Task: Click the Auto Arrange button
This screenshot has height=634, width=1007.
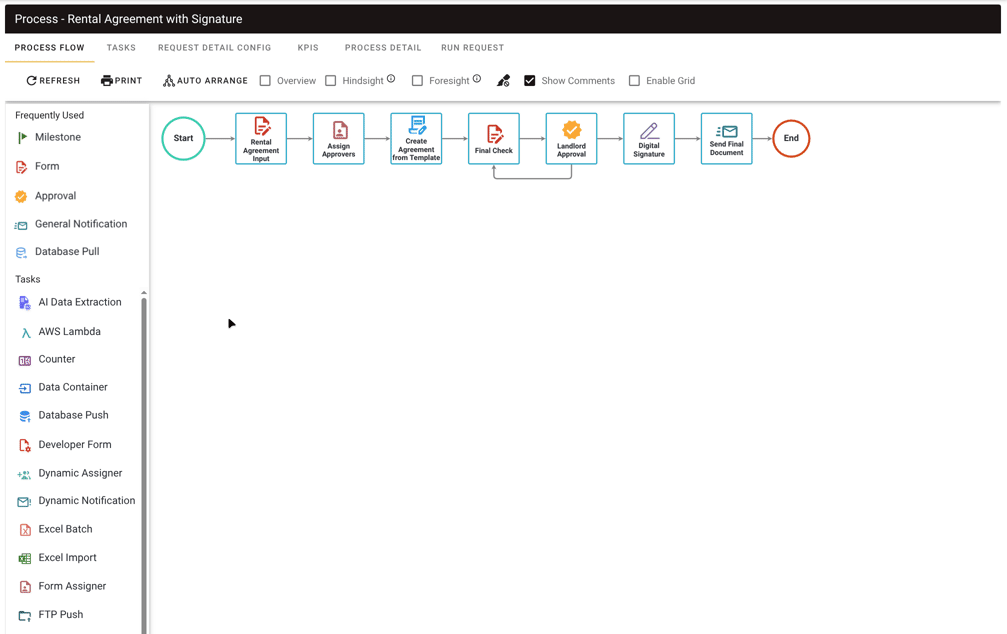Action: pos(205,81)
